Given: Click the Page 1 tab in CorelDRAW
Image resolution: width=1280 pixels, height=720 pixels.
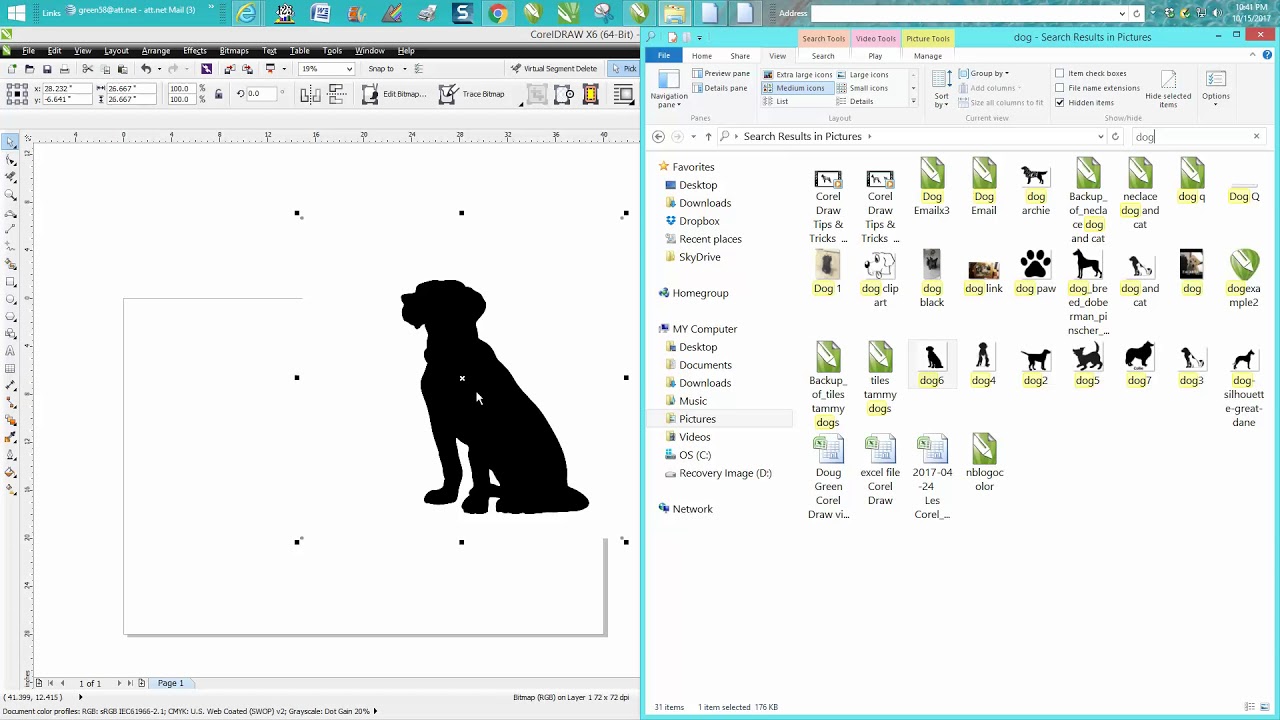Looking at the screenshot, I should pos(170,683).
